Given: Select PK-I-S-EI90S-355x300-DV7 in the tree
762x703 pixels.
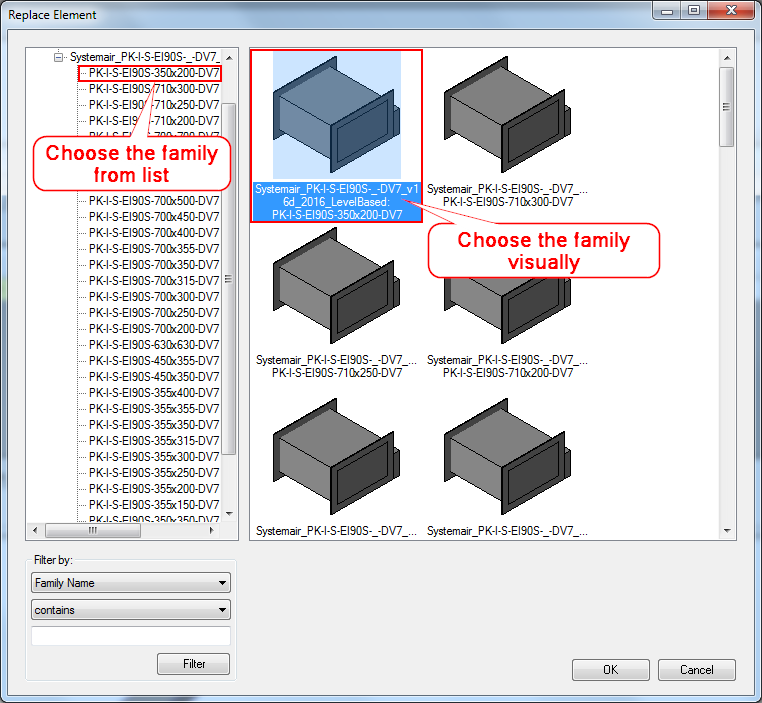Looking at the screenshot, I should click(154, 457).
